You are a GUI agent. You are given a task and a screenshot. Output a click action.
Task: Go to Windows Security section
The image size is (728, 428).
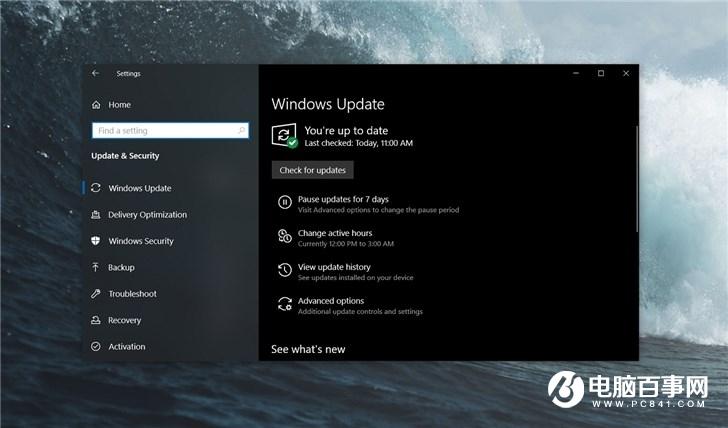pos(141,241)
